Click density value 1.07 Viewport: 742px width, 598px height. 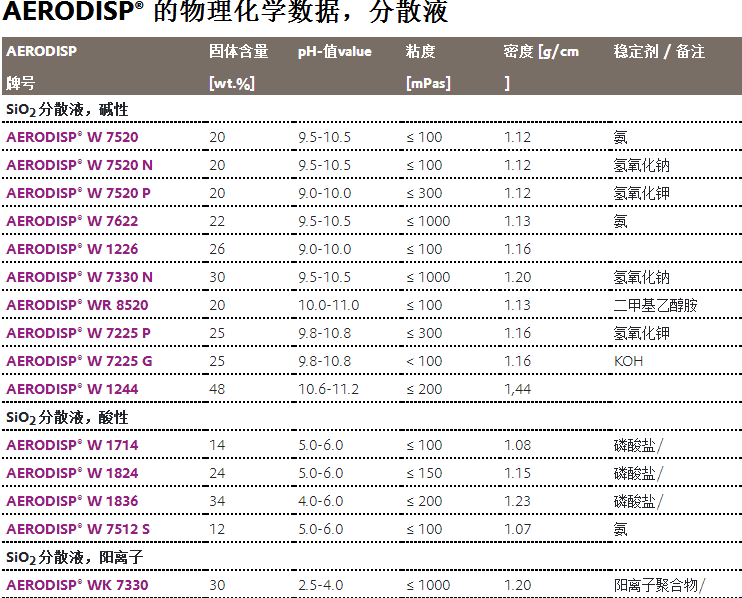pos(518,529)
